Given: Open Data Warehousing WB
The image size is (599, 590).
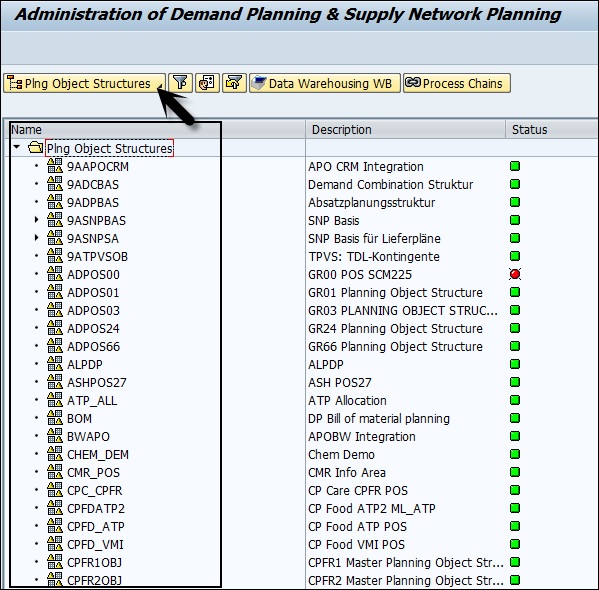Looking at the screenshot, I should (x=325, y=83).
